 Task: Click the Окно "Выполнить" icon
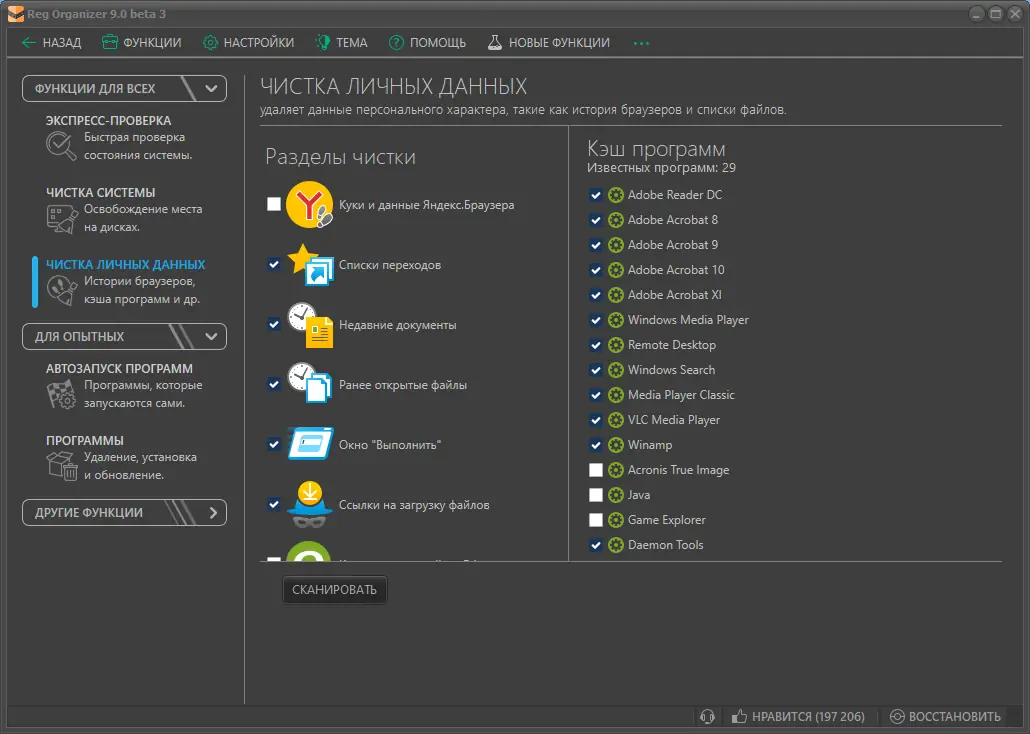pos(309,444)
